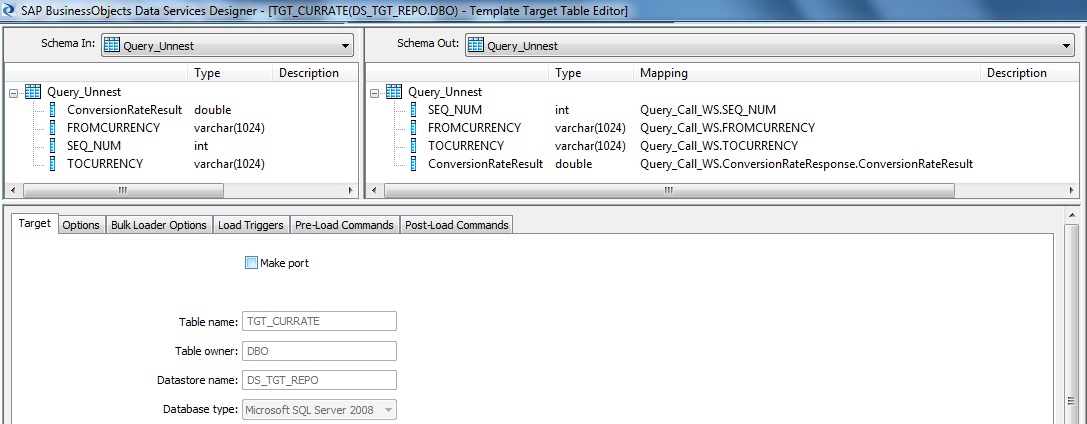Click the Query_Call_WS.TOCURRENCY mapping
Screen dimensions: 1087x424
pos(719,145)
